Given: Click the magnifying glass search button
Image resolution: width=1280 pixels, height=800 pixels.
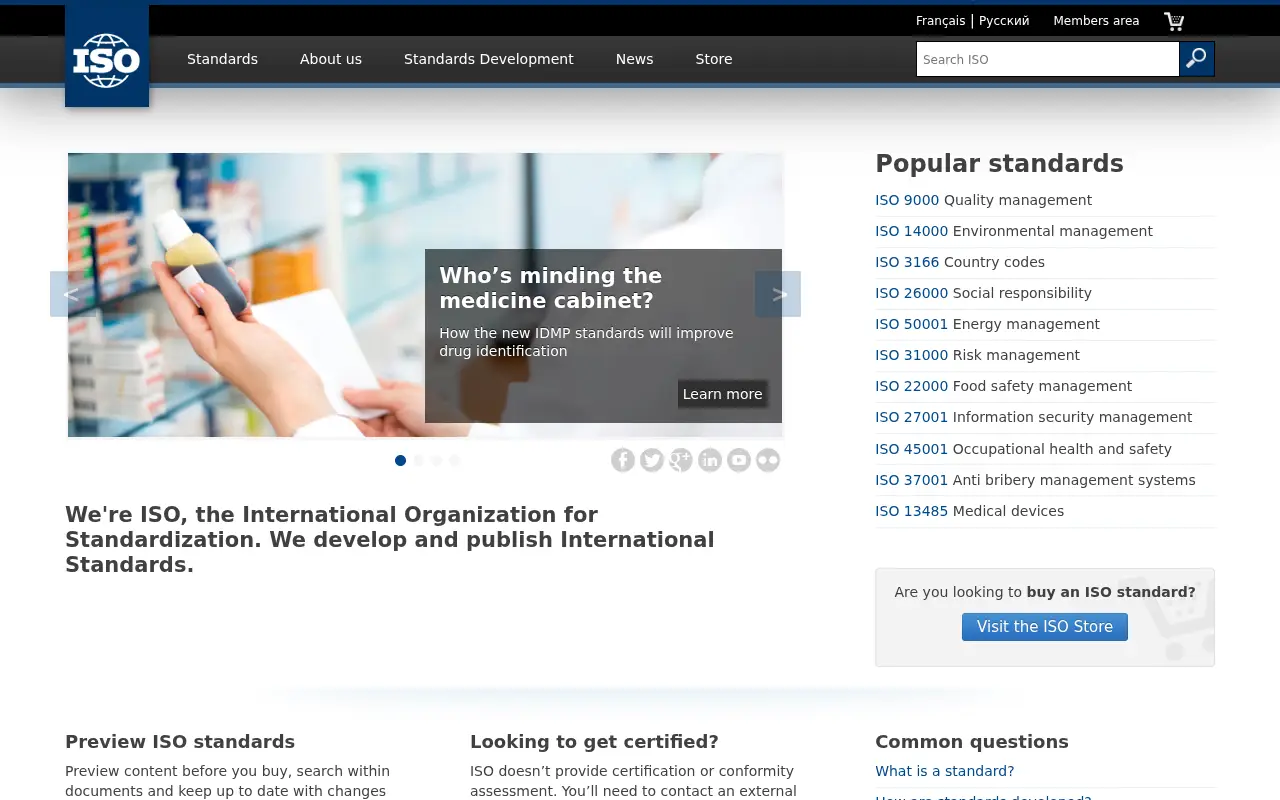Looking at the screenshot, I should (1197, 59).
